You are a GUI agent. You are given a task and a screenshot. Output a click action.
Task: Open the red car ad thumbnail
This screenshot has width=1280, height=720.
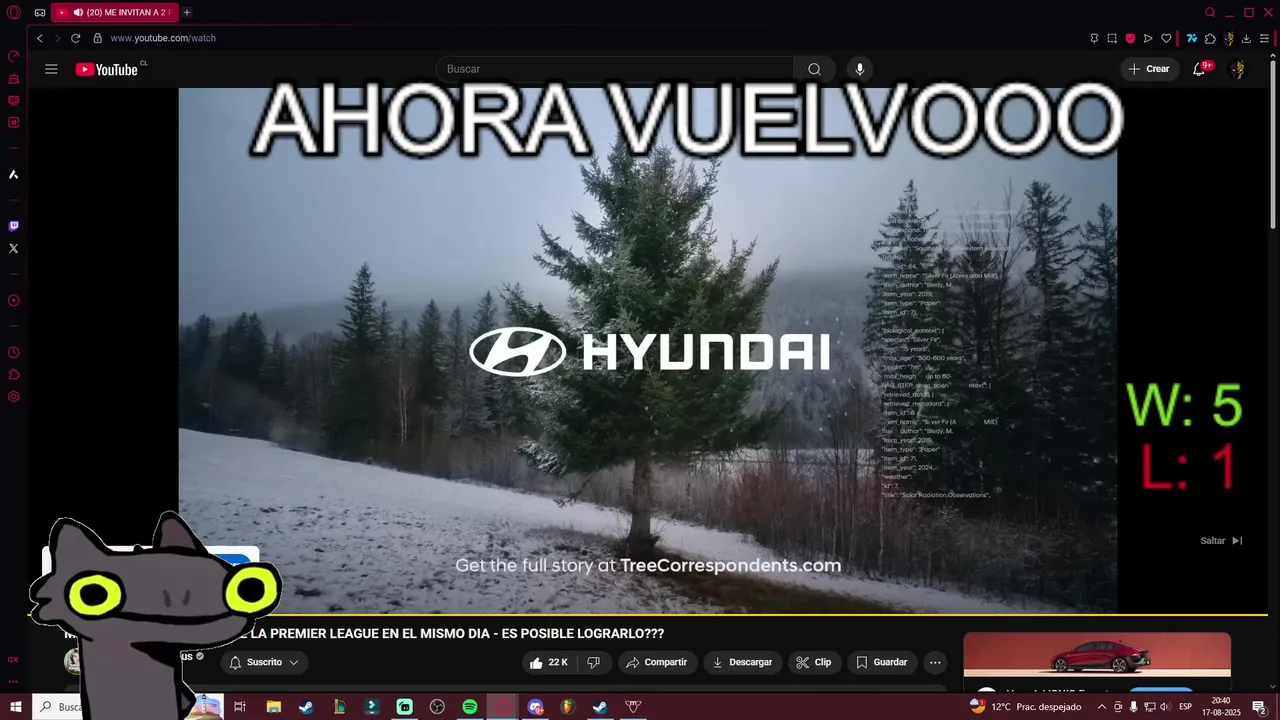(x=1097, y=654)
